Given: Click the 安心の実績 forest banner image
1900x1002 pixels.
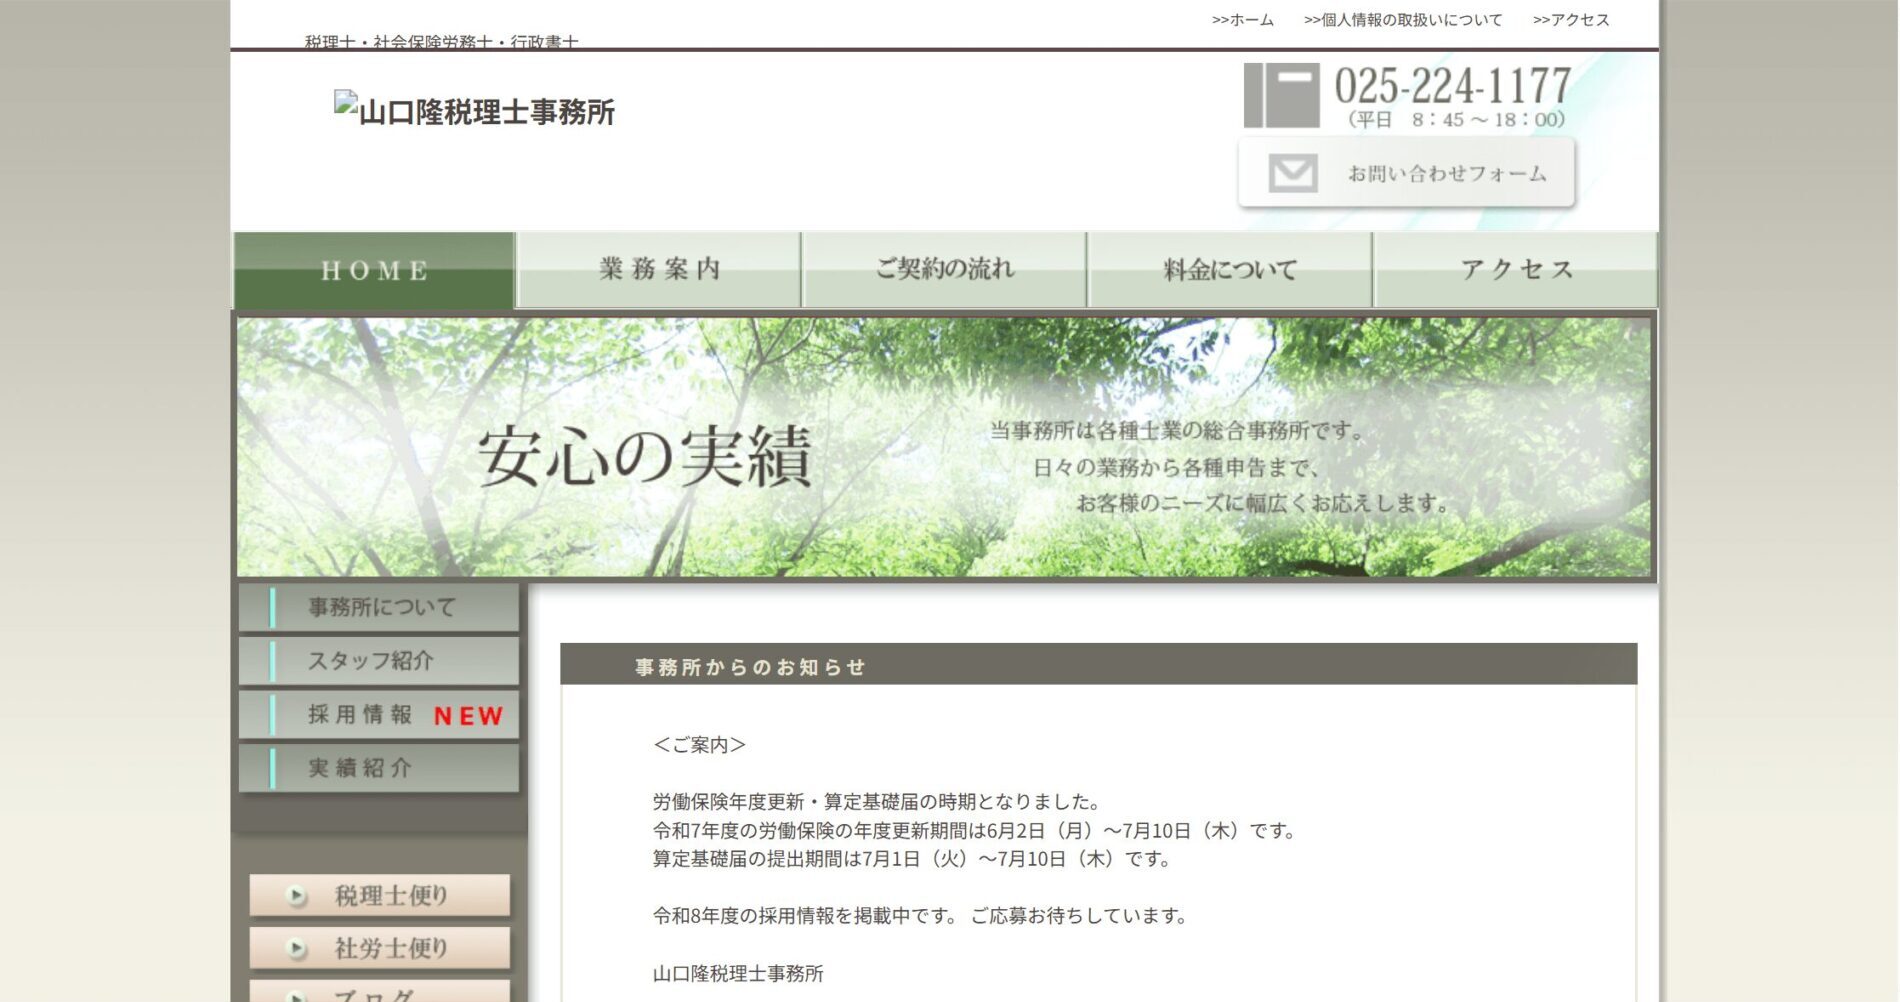Looking at the screenshot, I should [944, 447].
